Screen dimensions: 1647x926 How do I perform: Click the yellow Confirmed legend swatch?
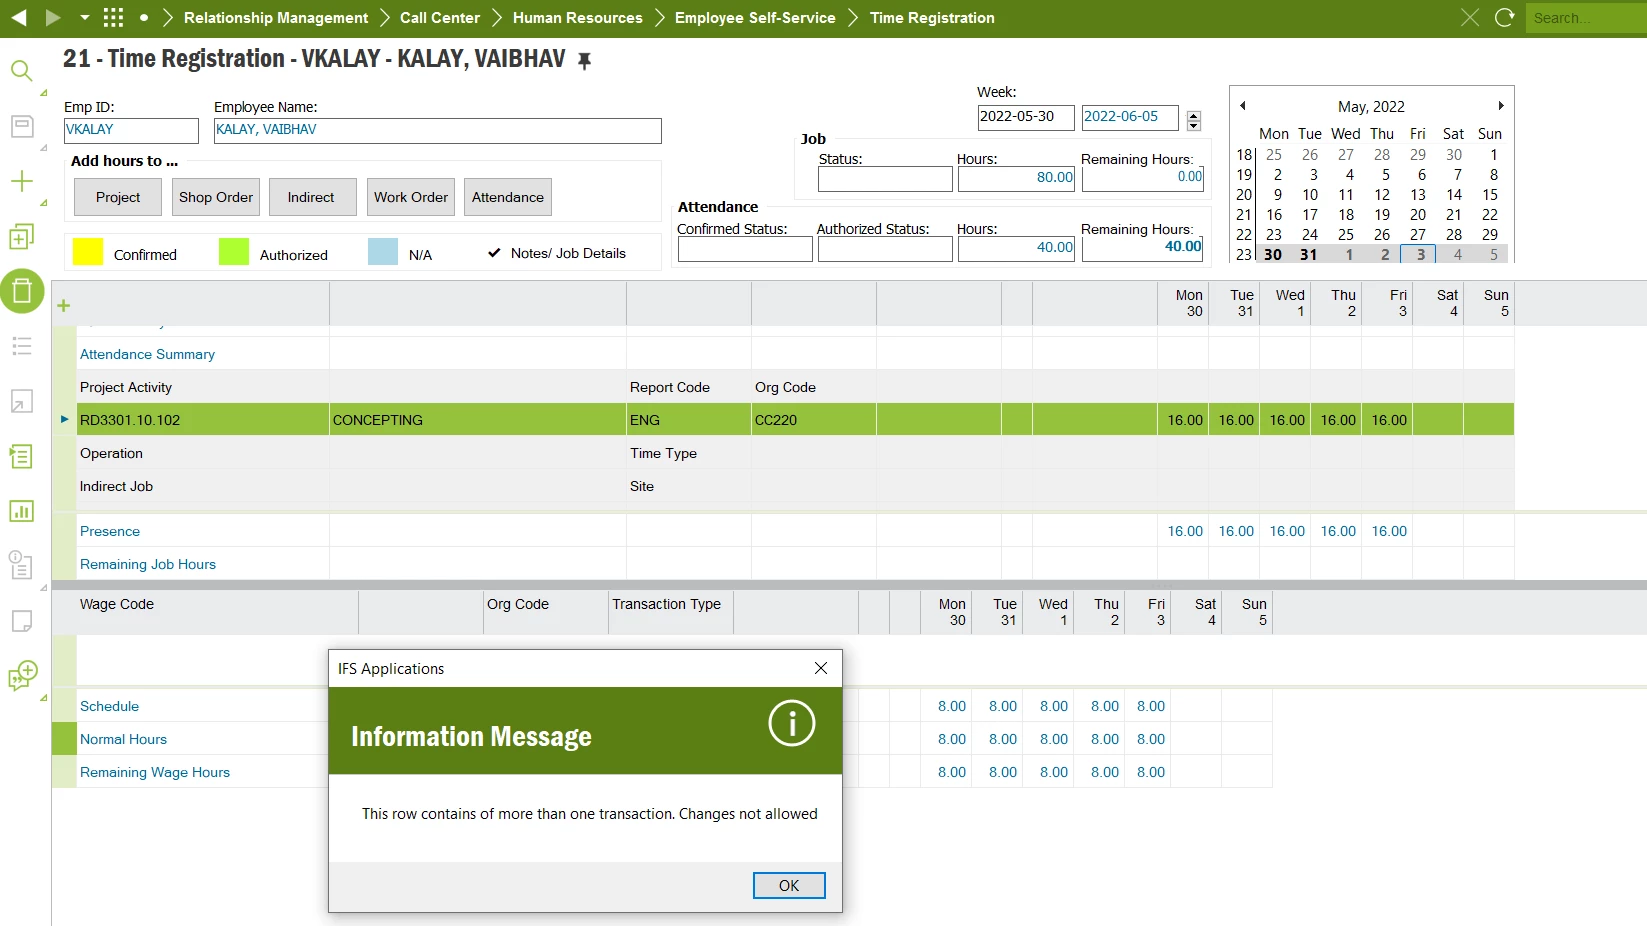point(88,252)
